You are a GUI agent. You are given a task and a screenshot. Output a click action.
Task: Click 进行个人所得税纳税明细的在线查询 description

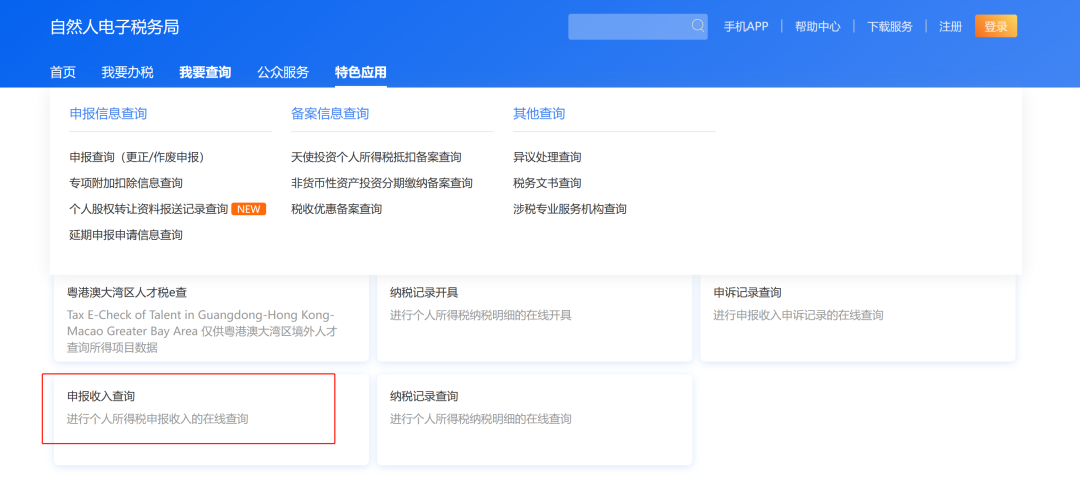pos(481,419)
